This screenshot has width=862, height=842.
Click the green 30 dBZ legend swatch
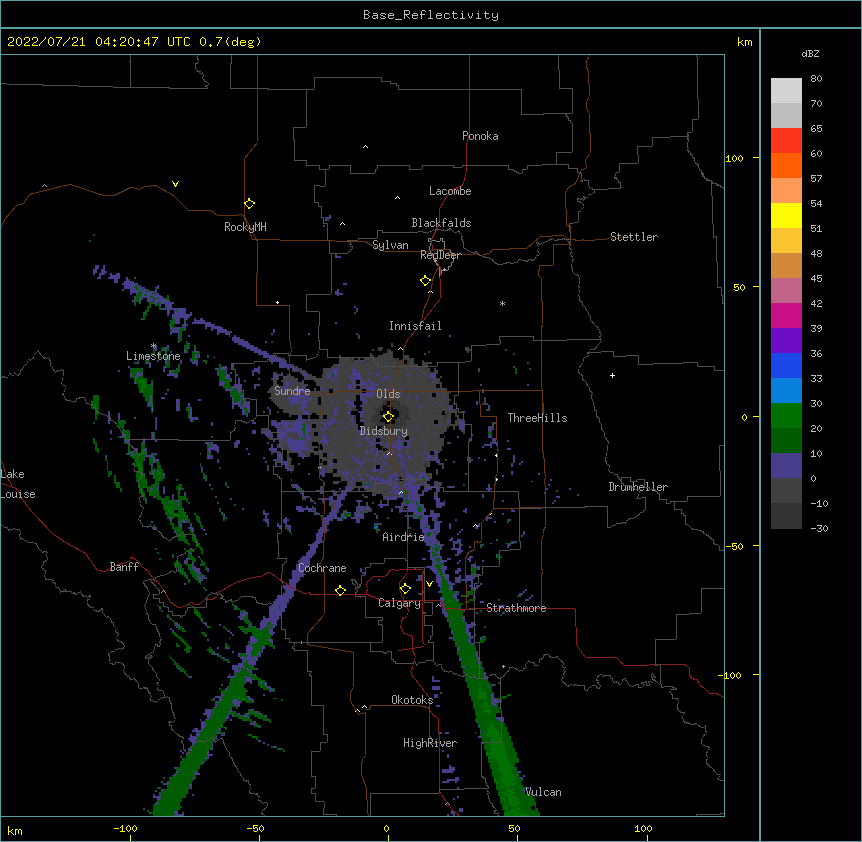point(786,416)
